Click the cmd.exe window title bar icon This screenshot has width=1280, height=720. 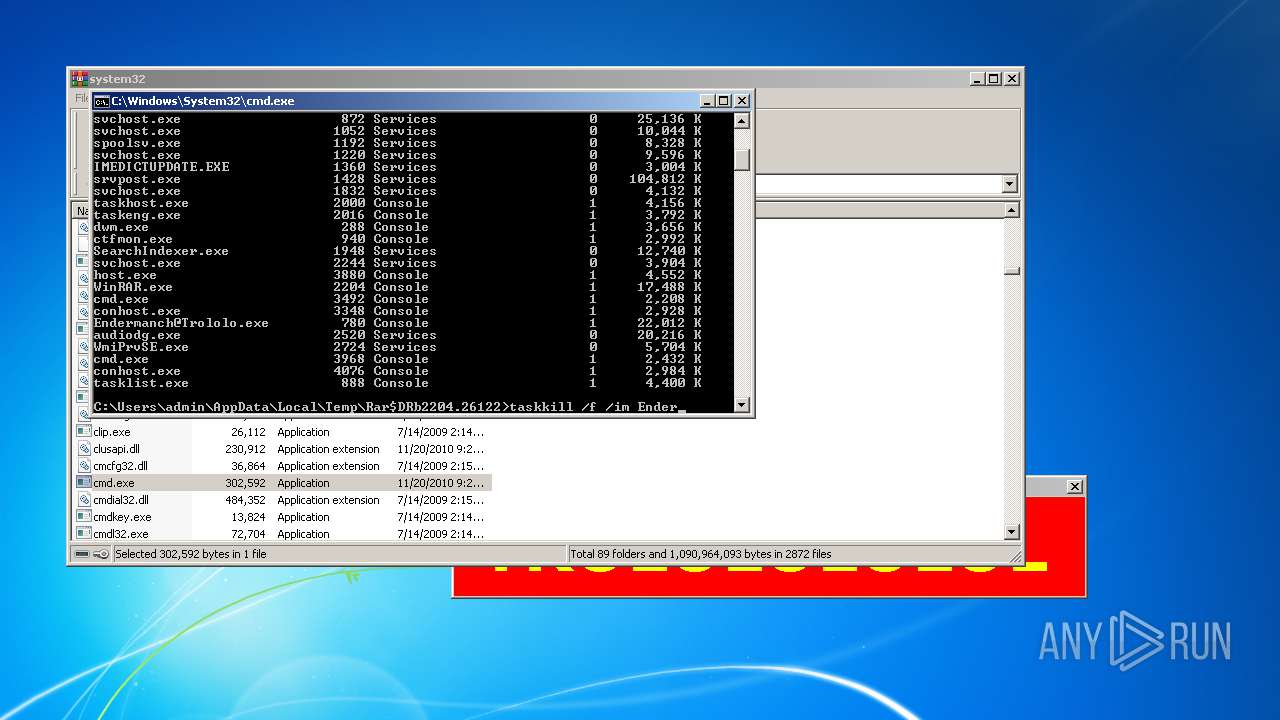(101, 101)
